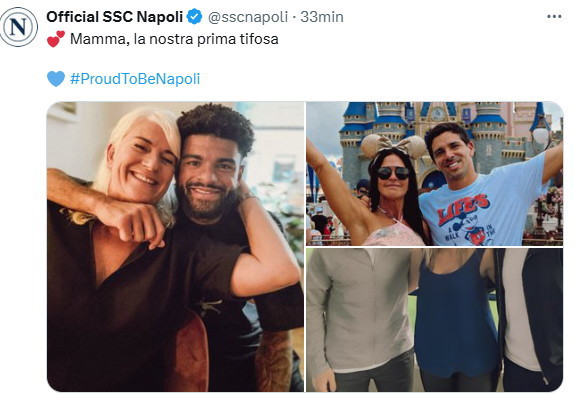The height and width of the screenshot is (394, 574).
Task: Click the Minnie Mouse ears headband
Action: pyautogui.click(x=394, y=146)
